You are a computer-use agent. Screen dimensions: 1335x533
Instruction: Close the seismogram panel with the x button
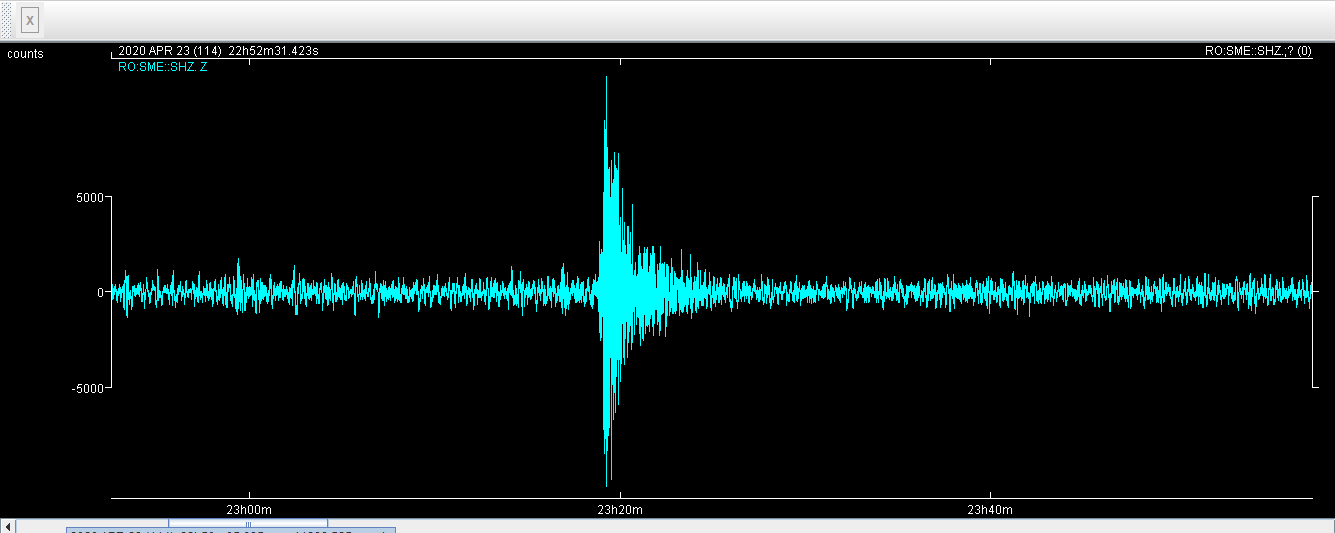pos(30,20)
